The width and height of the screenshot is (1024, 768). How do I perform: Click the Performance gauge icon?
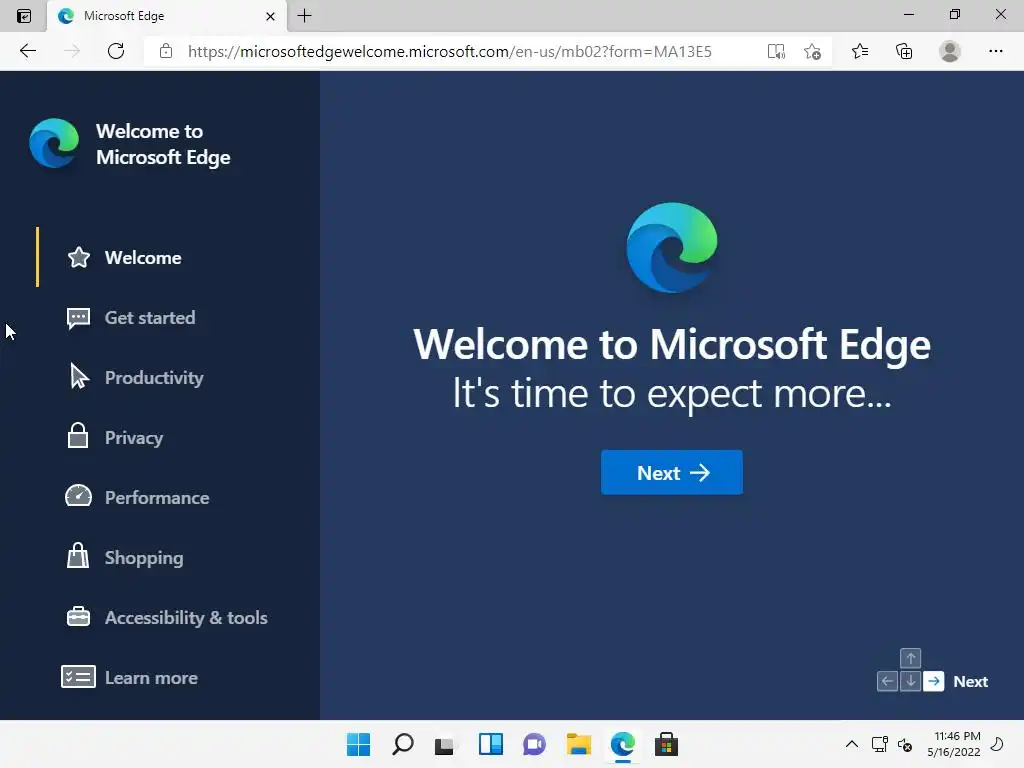78,496
